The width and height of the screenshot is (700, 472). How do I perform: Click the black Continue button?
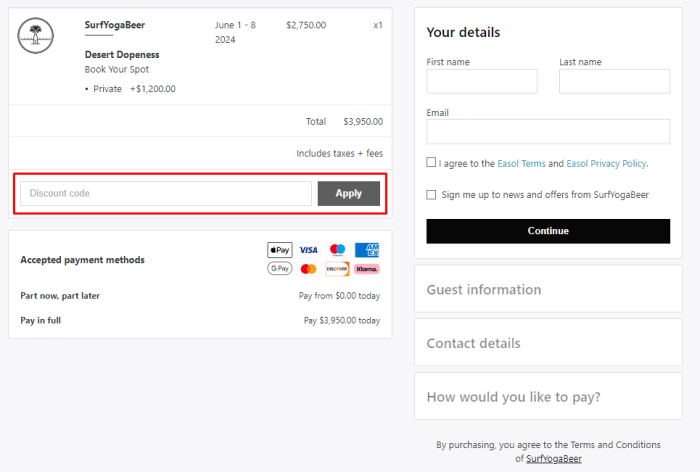[x=548, y=231]
